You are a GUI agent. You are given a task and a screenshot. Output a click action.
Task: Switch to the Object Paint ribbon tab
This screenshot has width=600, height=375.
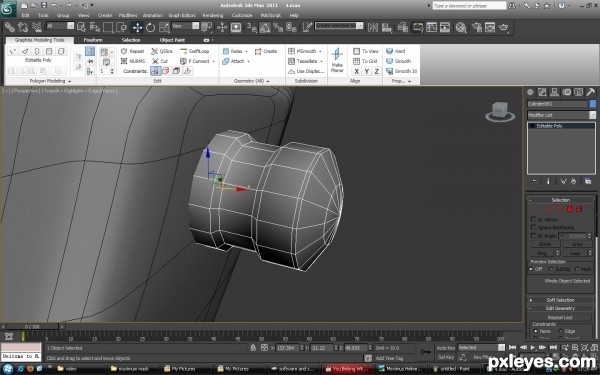[x=172, y=40]
